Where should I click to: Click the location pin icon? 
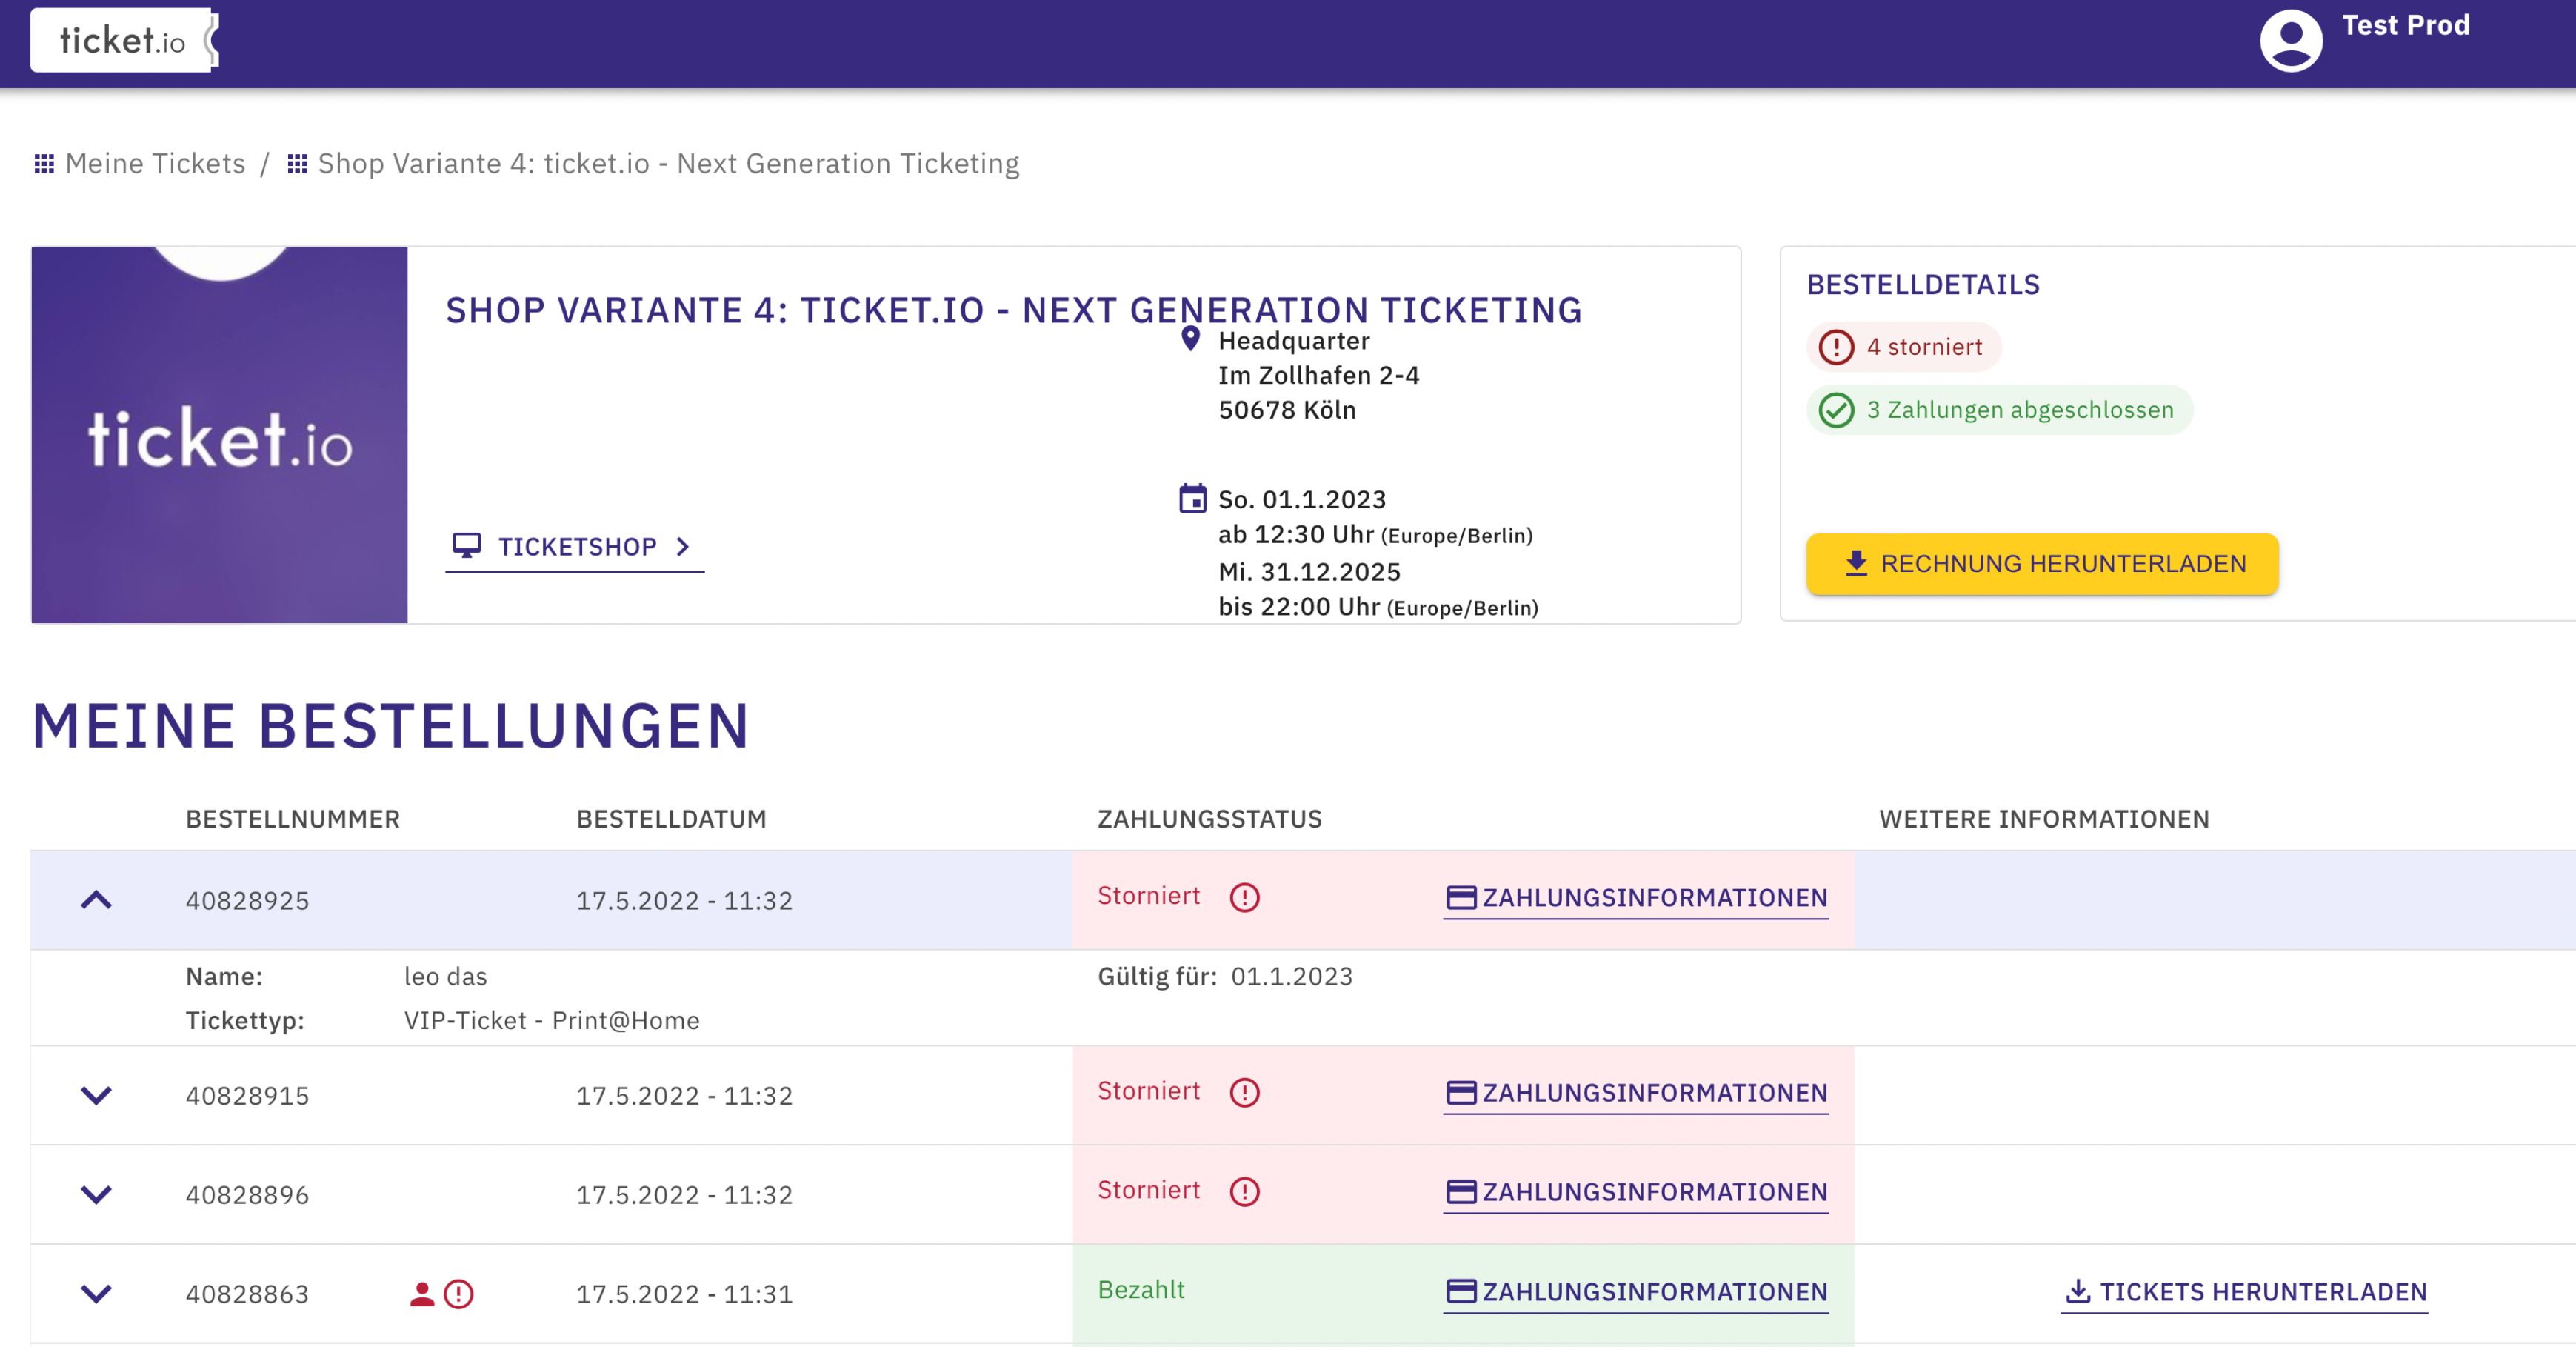tap(1190, 338)
